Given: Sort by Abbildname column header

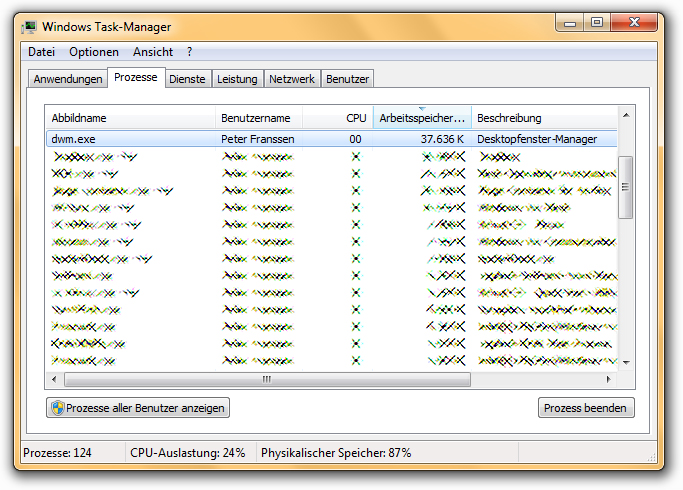Looking at the screenshot, I should pos(130,118).
